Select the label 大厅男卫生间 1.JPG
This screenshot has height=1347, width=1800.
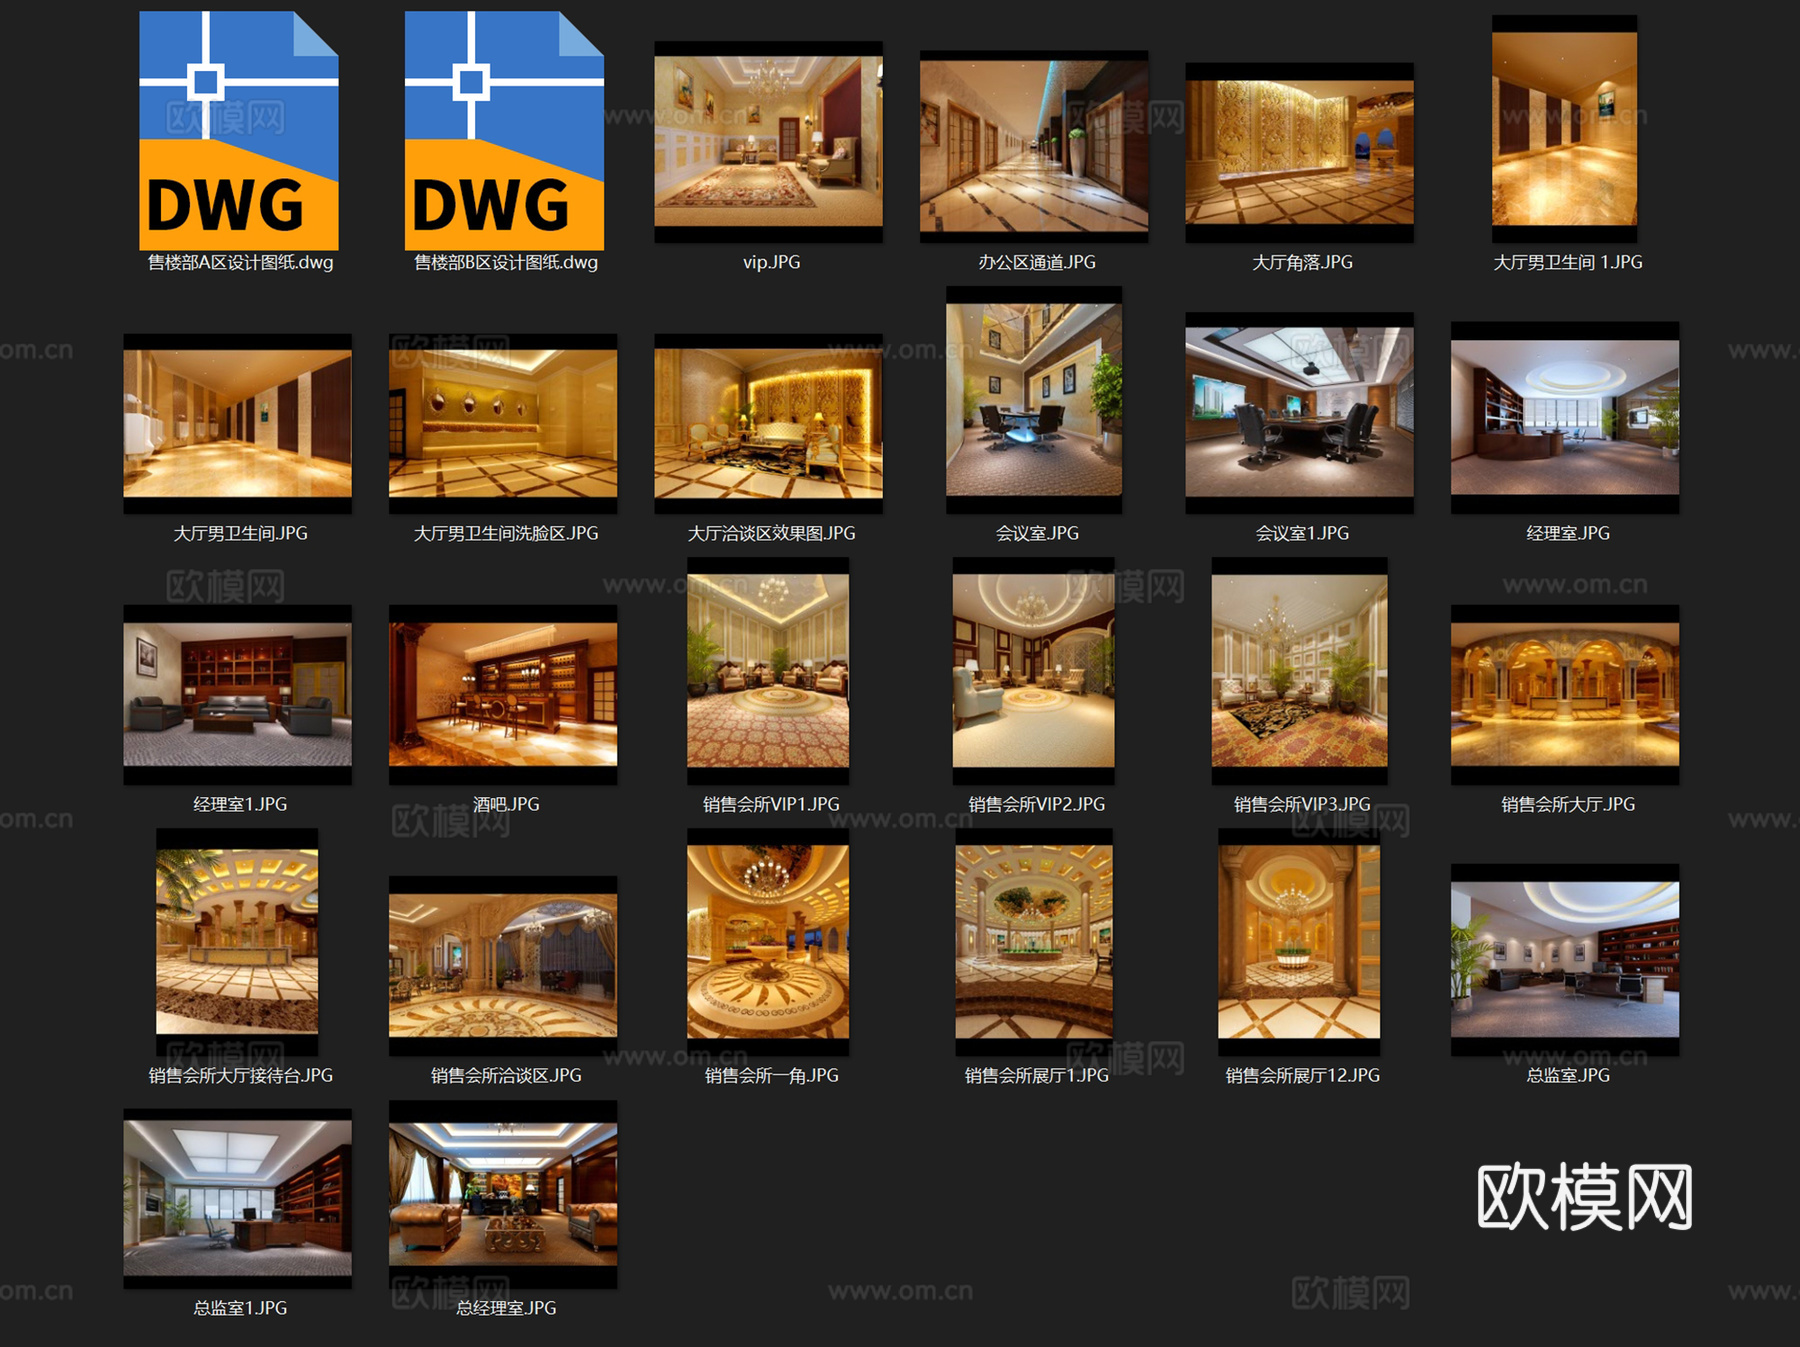(x=1568, y=263)
